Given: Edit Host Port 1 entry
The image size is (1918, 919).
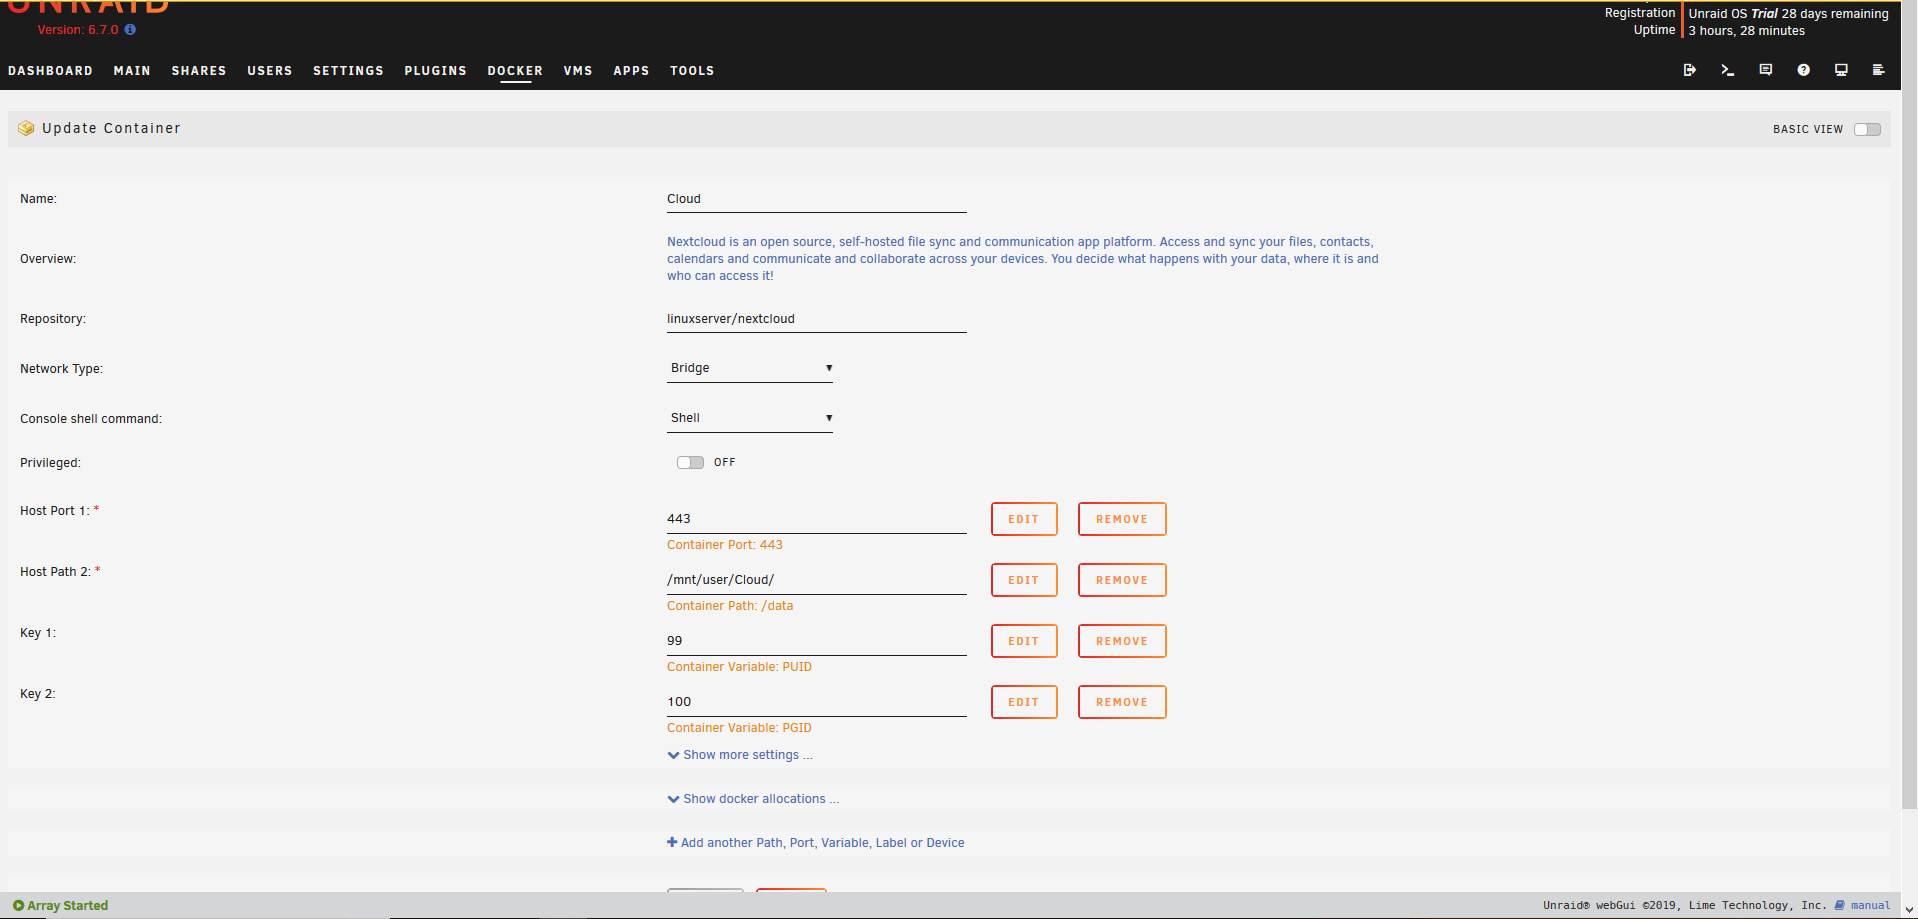Looking at the screenshot, I should pos(1024,519).
